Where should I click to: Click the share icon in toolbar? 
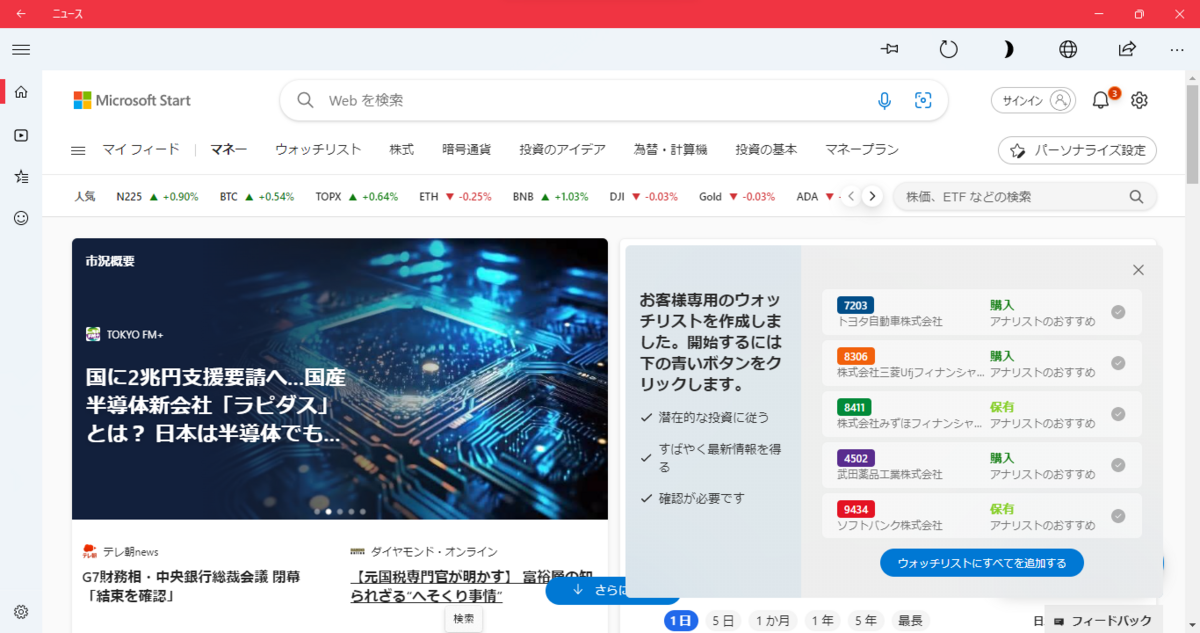[1127, 49]
